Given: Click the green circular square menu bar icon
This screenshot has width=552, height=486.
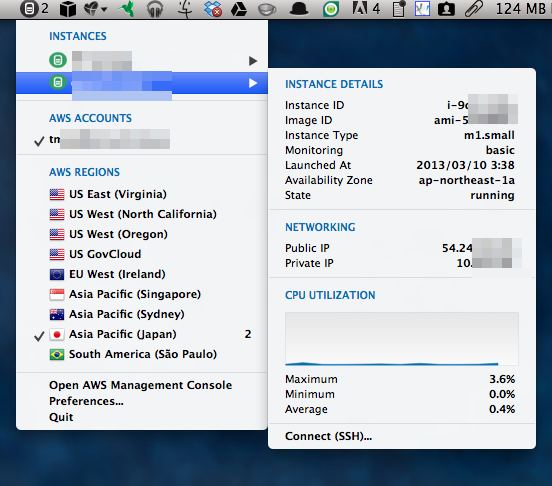Looking at the screenshot, I should [x=331, y=9].
